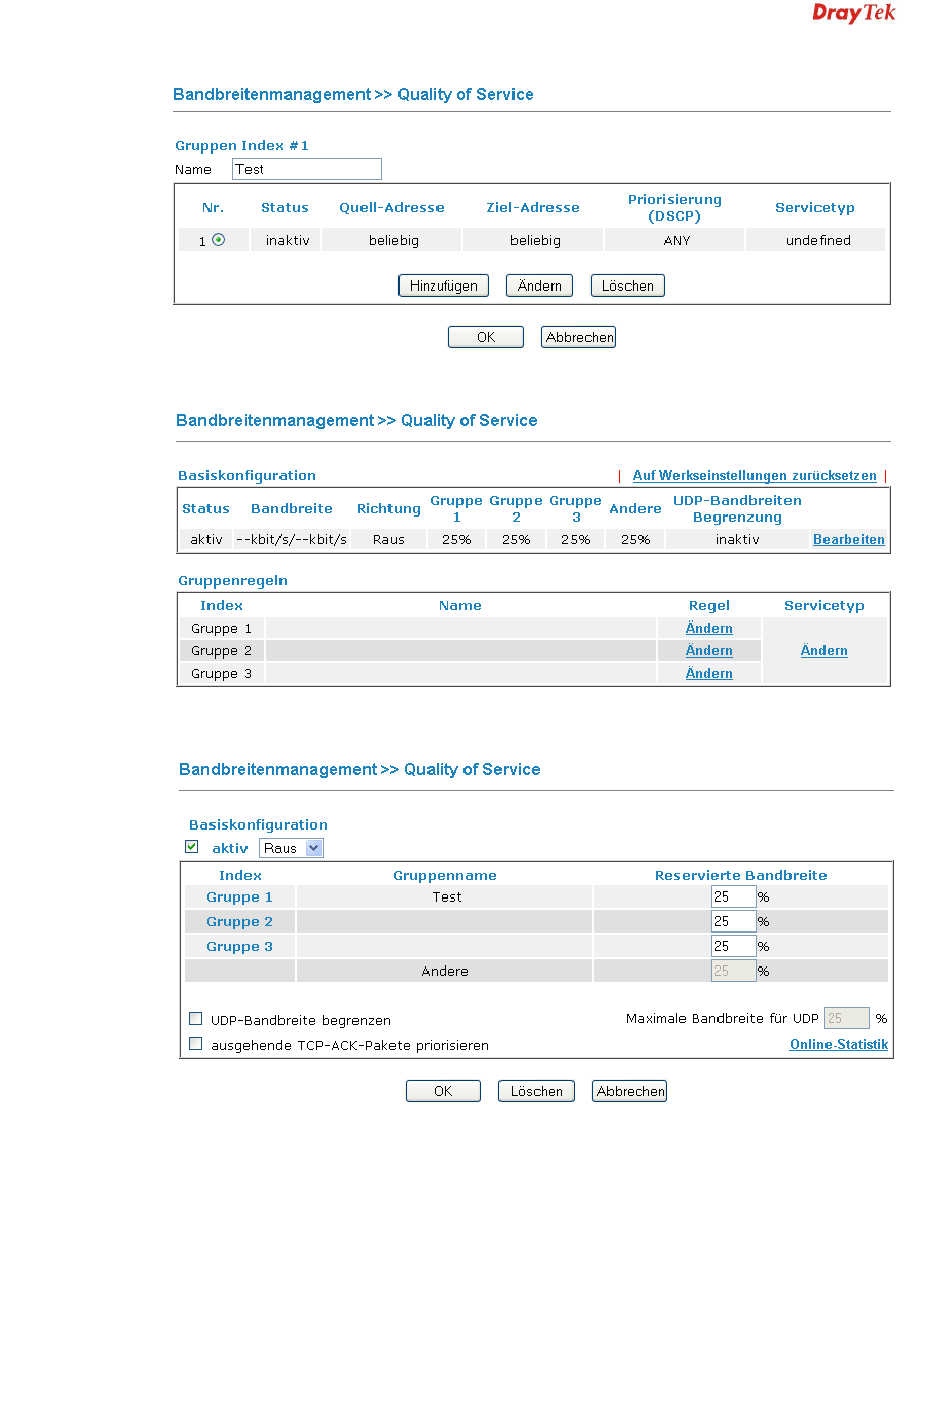The image size is (950, 1409).
Task: Click the Ändern rule link for Gruppe 1
Action: 709,628
